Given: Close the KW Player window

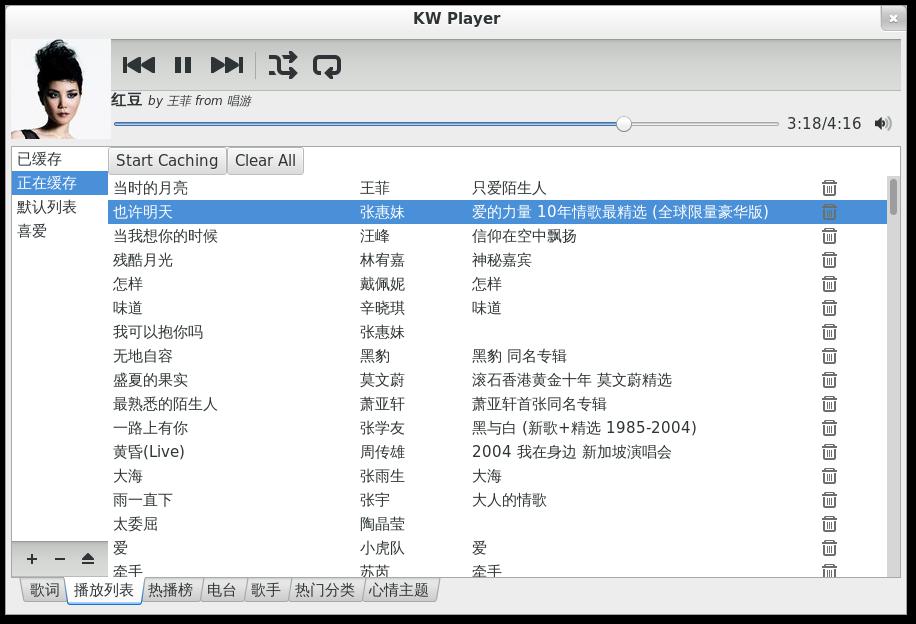Looking at the screenshot, I should click(893, 19).
